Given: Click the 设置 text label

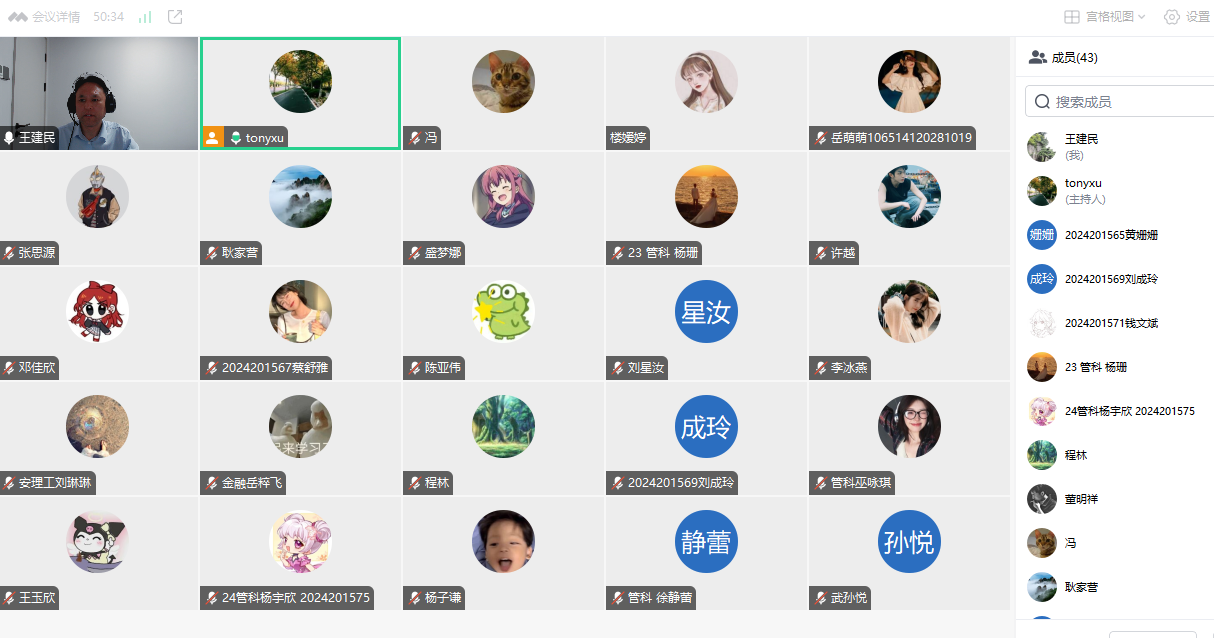Looking at the screenshot, I should click(1198, 17).
